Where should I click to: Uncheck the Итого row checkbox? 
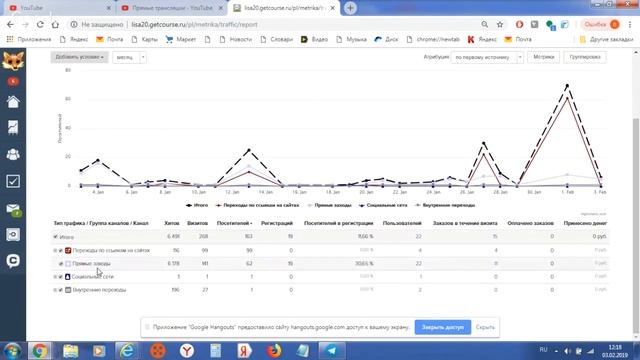click(x=56, y=237)
